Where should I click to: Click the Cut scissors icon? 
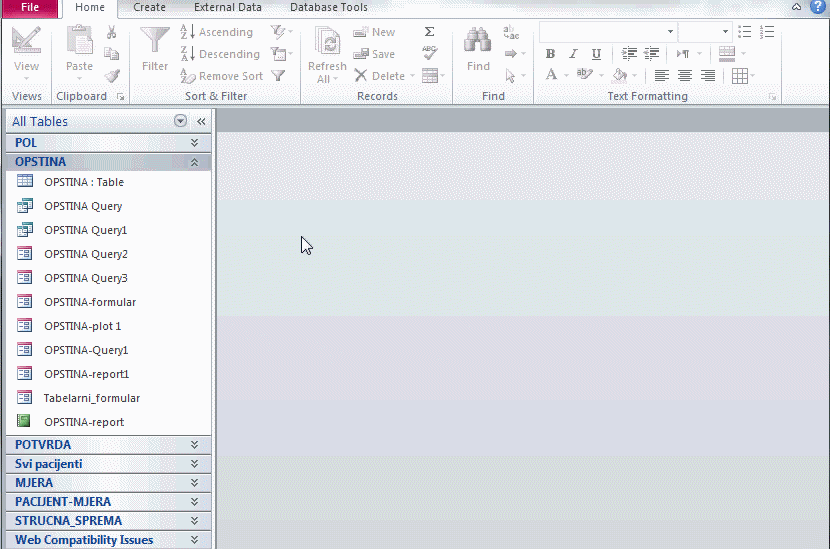tap(112, 32)
